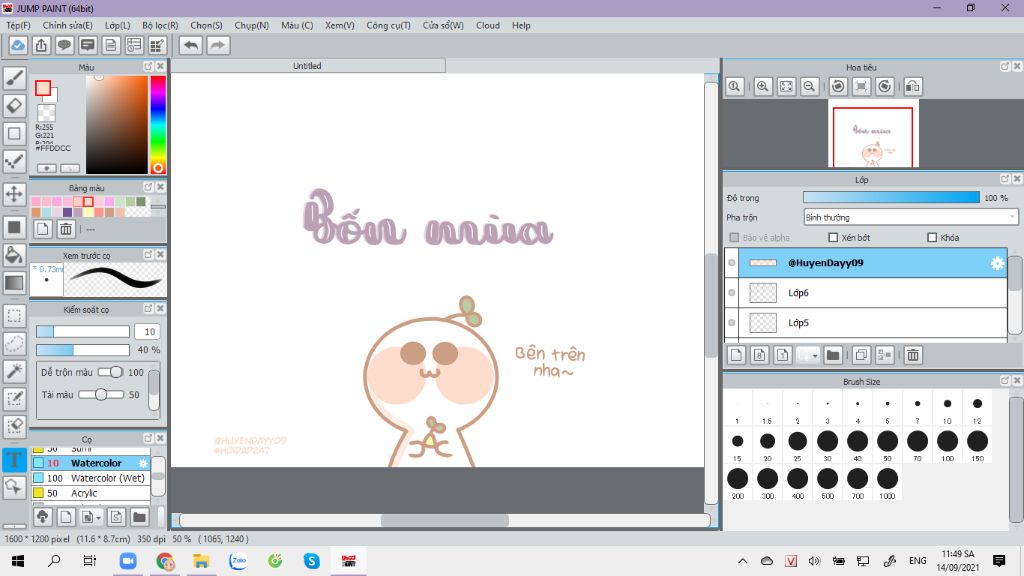The width and height of the screenshot is (1024, 576).
Task: Enable the Khóa checkbox
Action: click(932, 238)
